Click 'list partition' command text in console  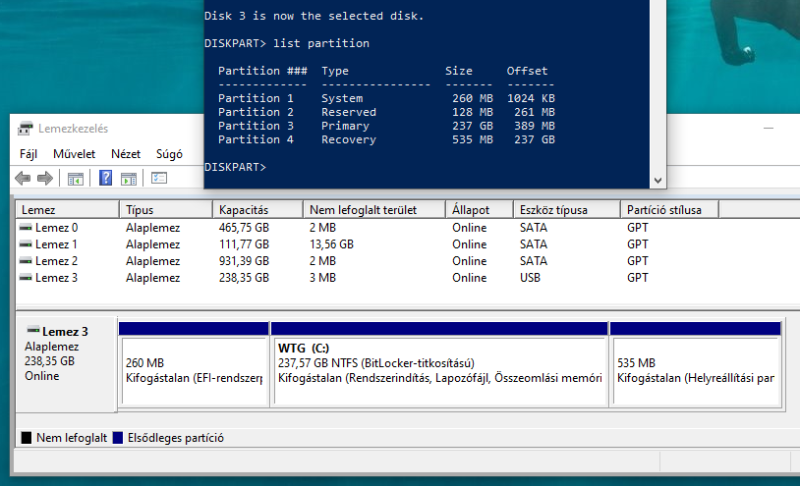321,43
